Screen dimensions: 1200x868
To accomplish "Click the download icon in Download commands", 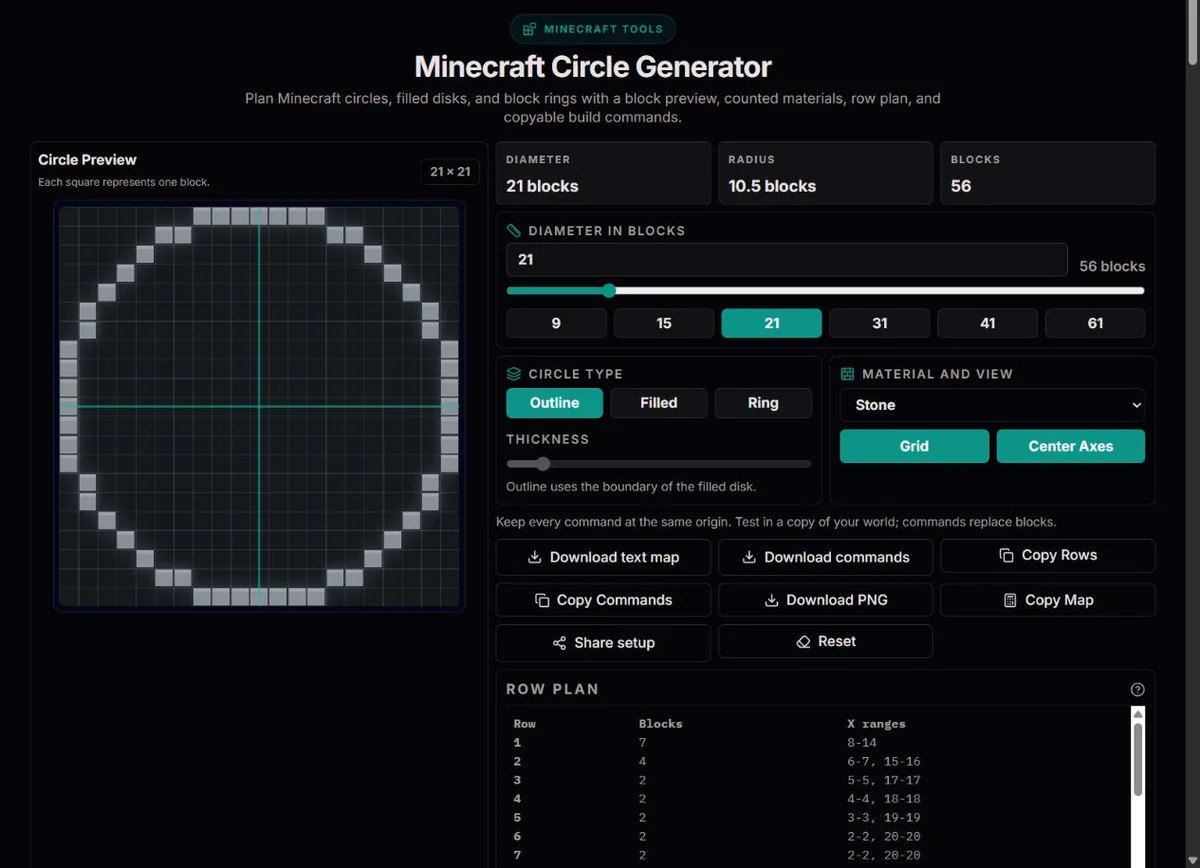I will point(749,557).
